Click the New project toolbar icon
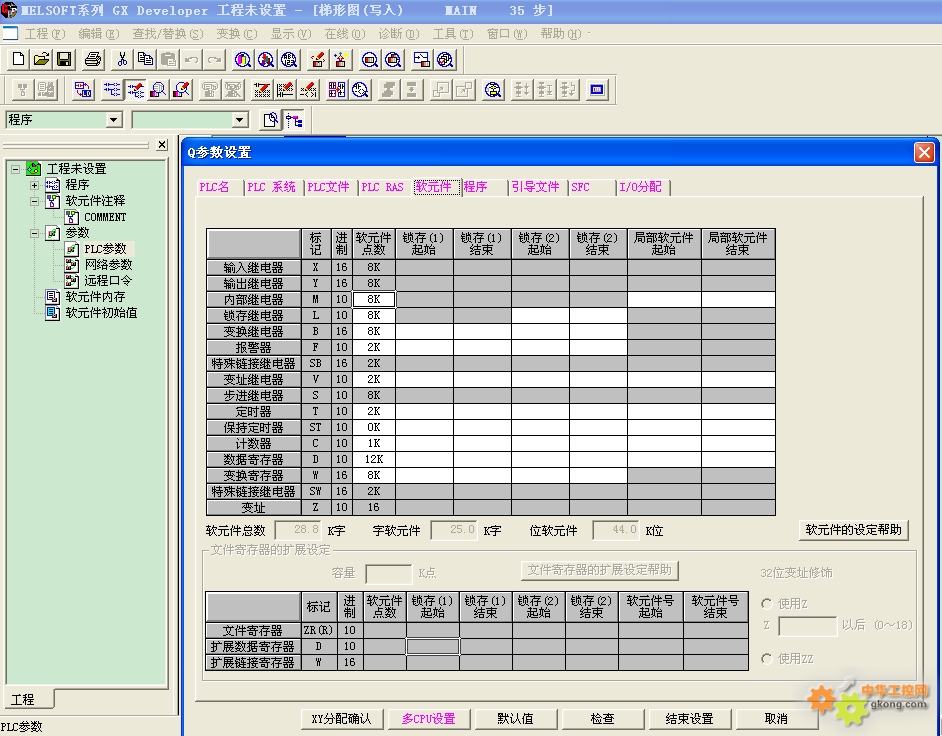The height and width of the screenshot is (736, 942). point(19,59)
